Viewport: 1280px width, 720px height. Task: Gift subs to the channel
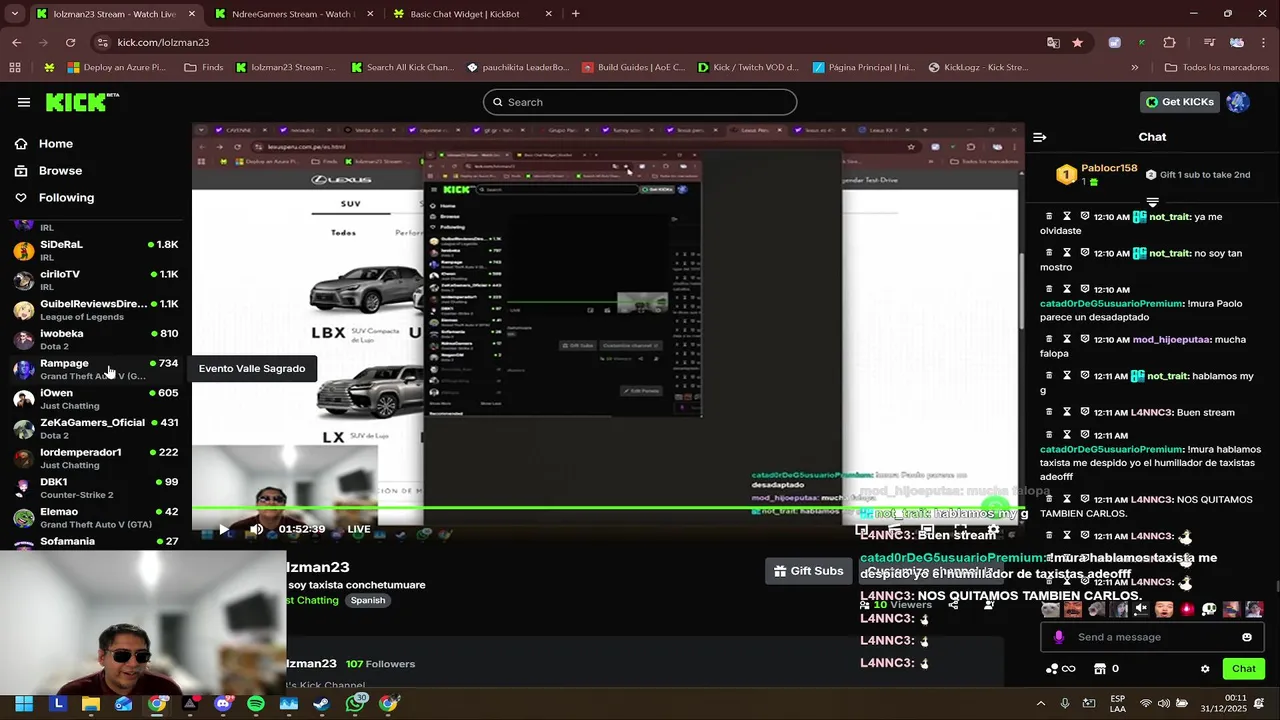(x=809, y=571)
